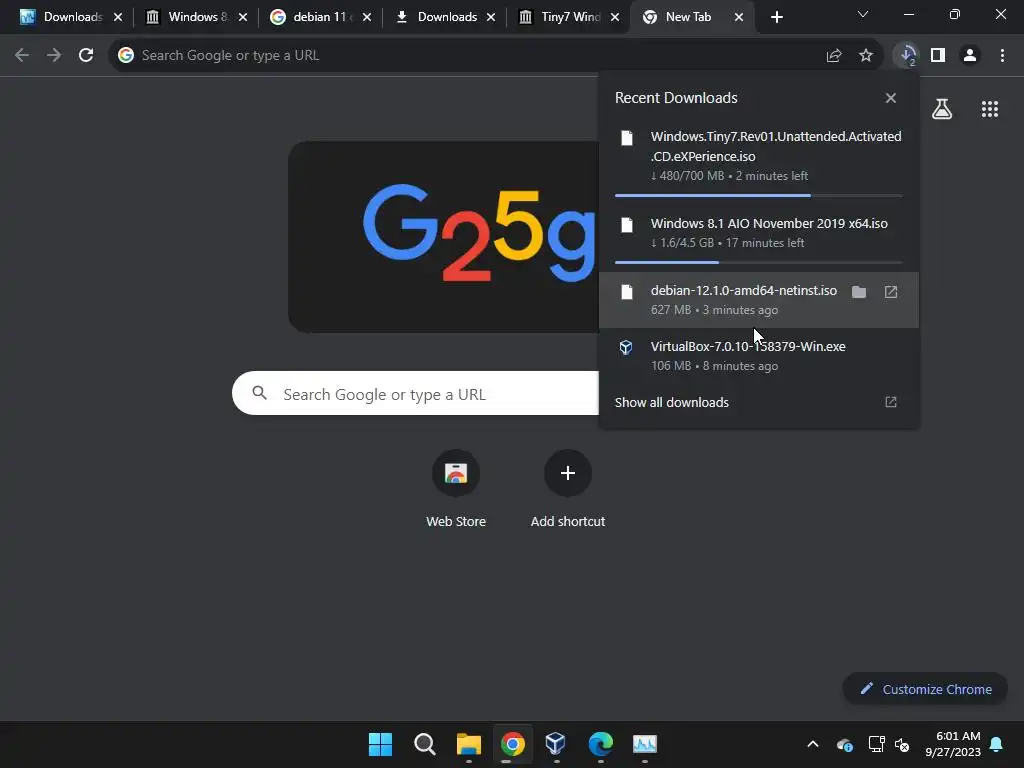Expand the hidden system tray icons
Viewport: 1024px width, 768px height.
tap(813, 744)
